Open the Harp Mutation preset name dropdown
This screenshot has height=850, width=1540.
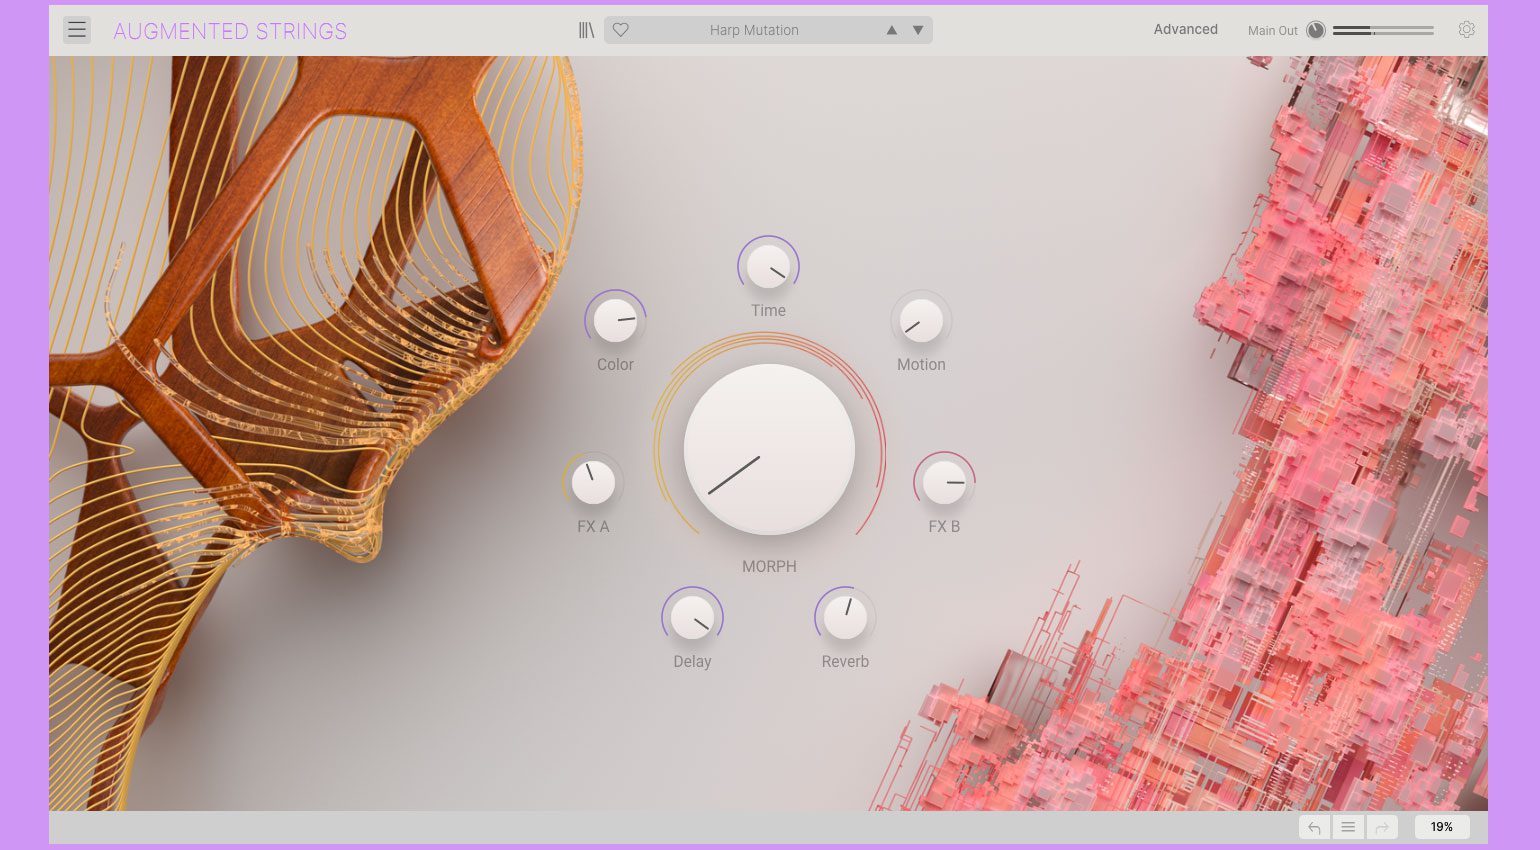(754, 30)
